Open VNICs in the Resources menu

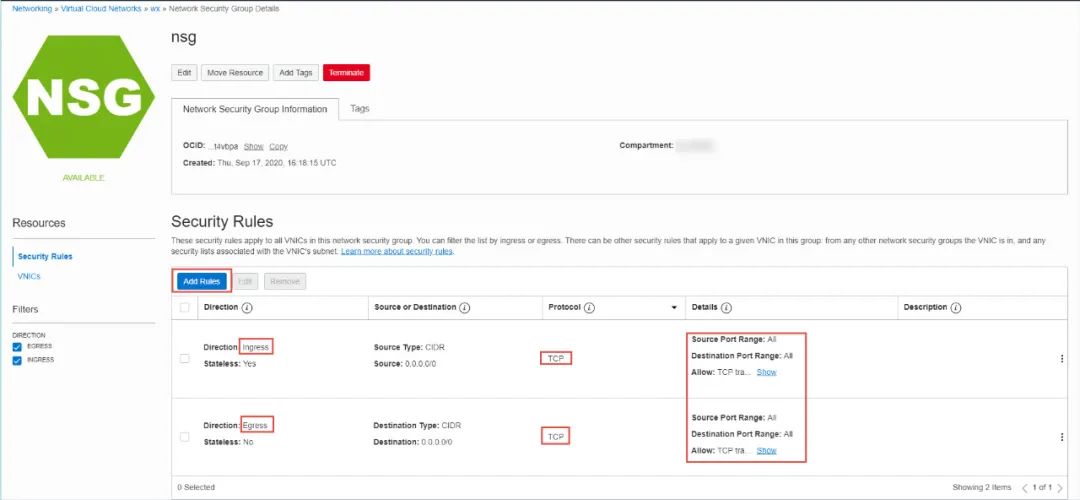[29, 276]
